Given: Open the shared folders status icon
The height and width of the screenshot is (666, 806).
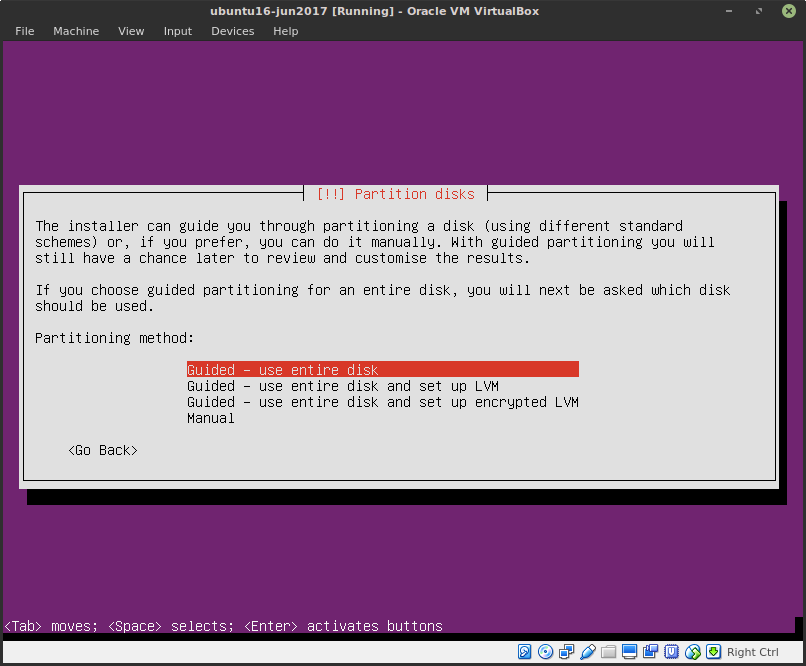Looking at the screenshot, I should point(607,651).
